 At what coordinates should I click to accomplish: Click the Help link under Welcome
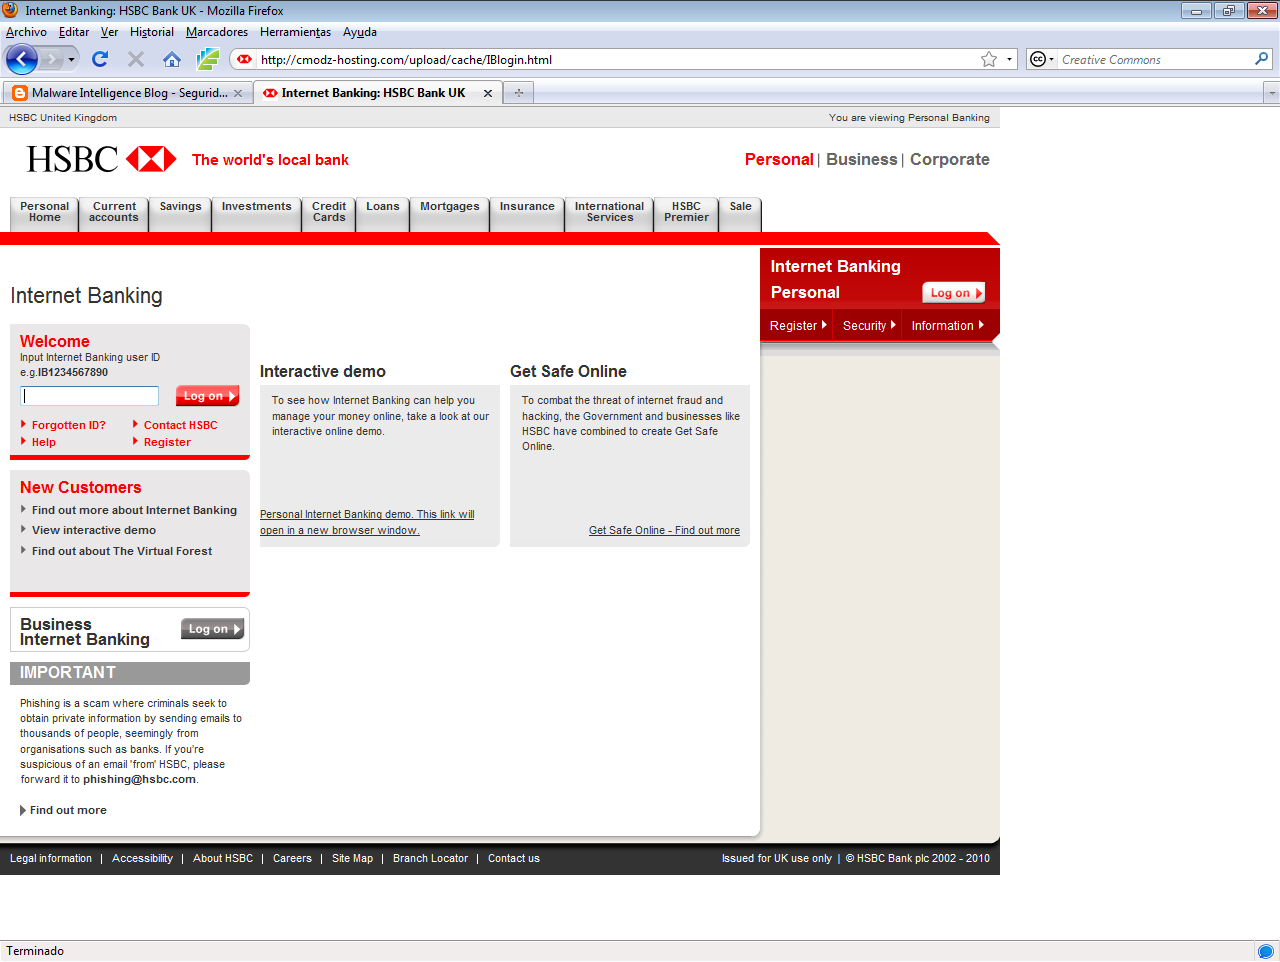pos(43,442)
